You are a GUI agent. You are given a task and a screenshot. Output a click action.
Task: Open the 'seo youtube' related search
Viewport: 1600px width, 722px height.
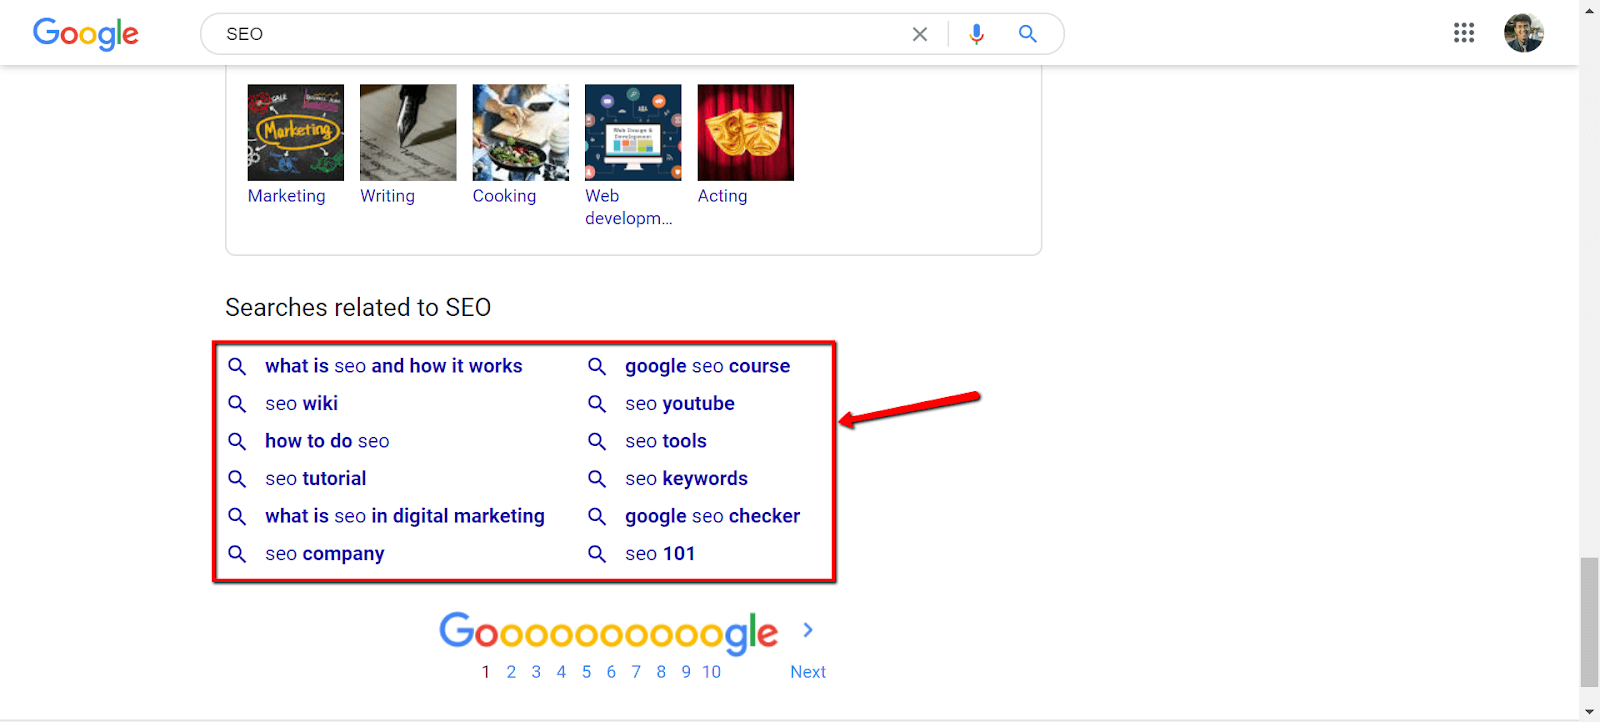pyautogui.click(x=679, y=403)
